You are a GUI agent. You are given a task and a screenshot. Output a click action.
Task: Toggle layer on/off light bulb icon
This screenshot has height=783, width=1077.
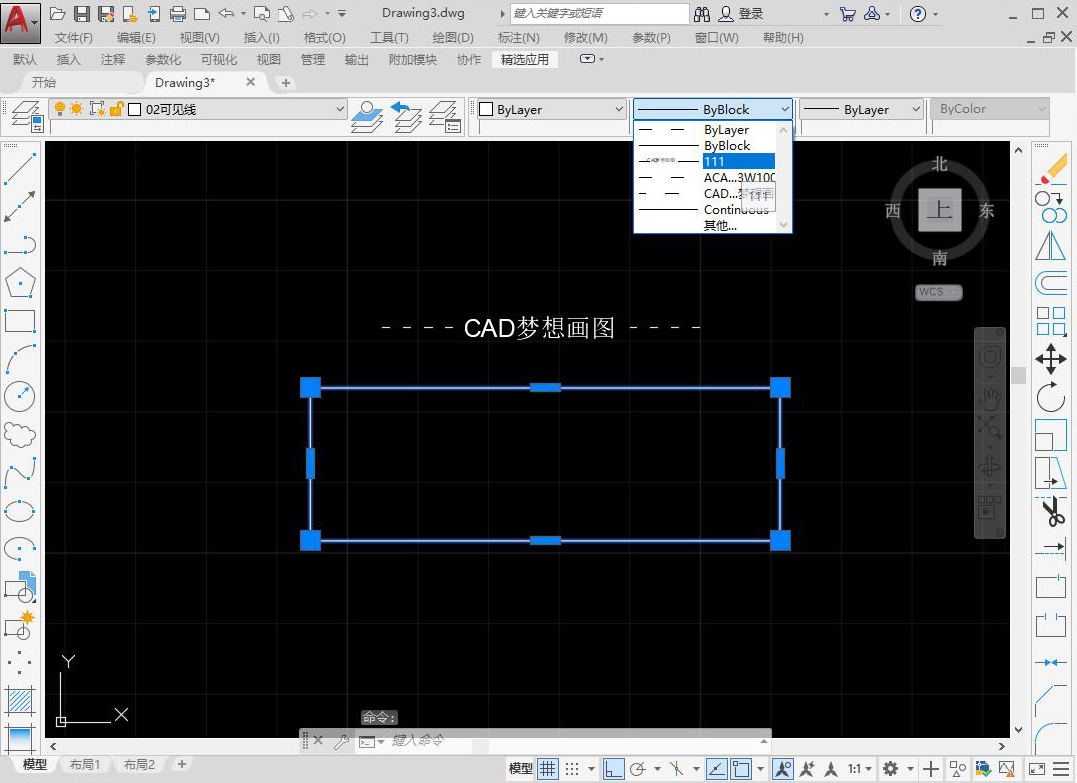(60, 109)
